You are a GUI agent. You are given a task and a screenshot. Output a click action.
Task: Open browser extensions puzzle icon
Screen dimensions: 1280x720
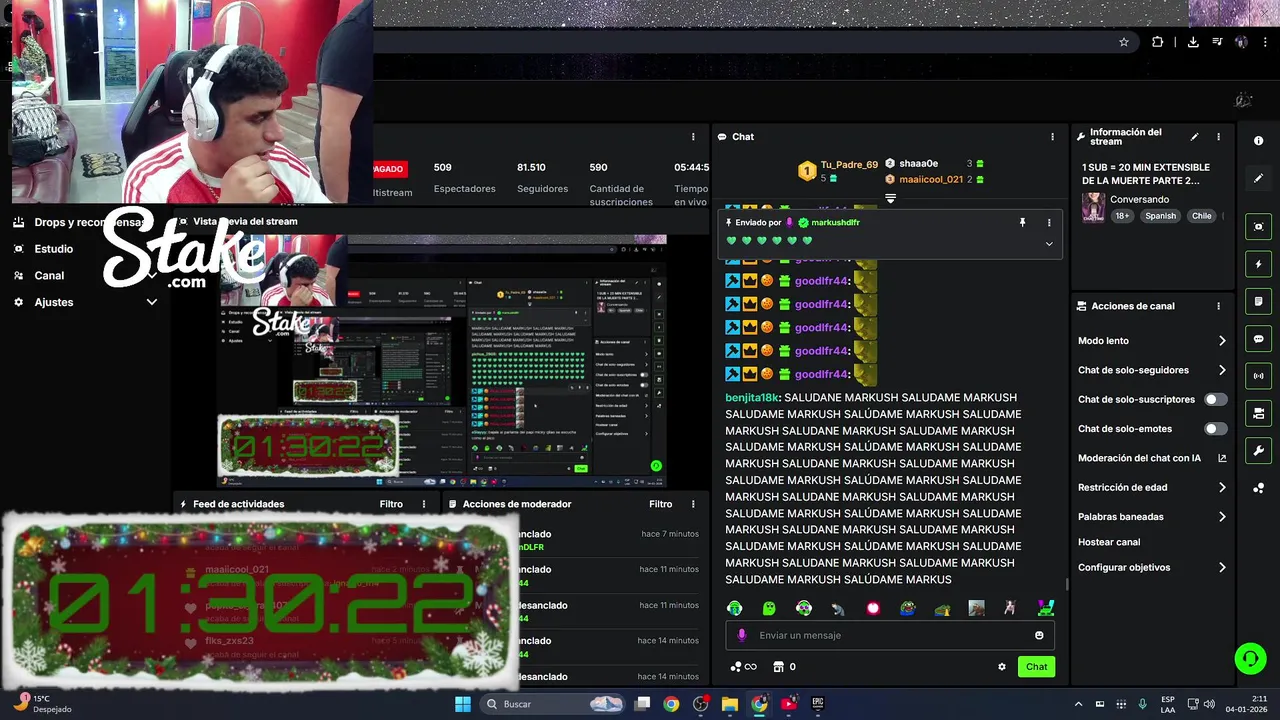coord(1157,42)
